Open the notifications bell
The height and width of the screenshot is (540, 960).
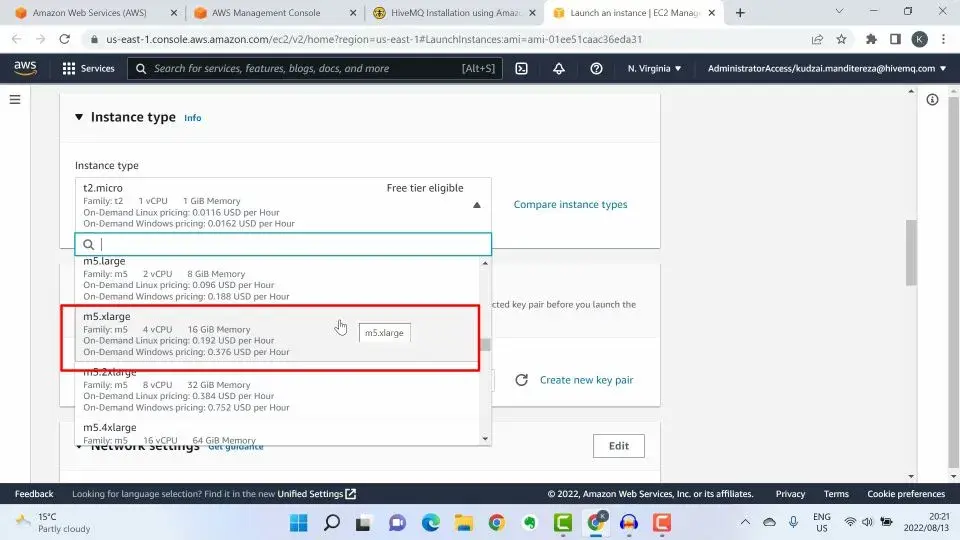[559, 69]
